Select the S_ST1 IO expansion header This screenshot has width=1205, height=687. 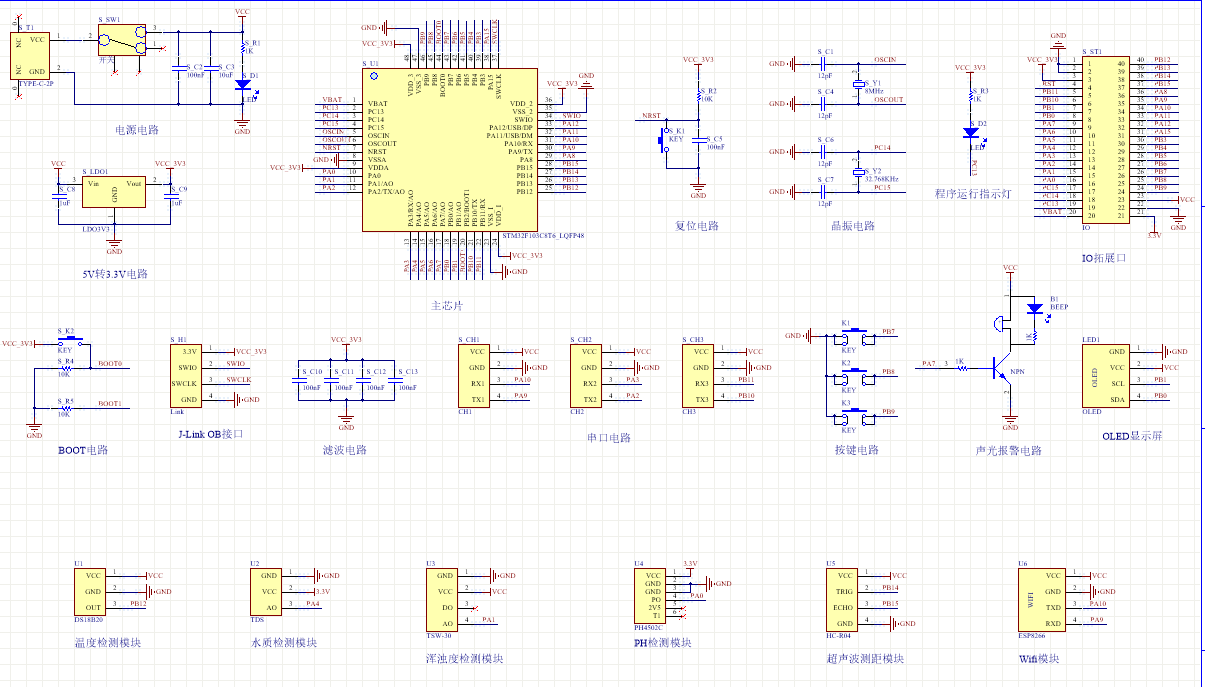[1106, 137]
